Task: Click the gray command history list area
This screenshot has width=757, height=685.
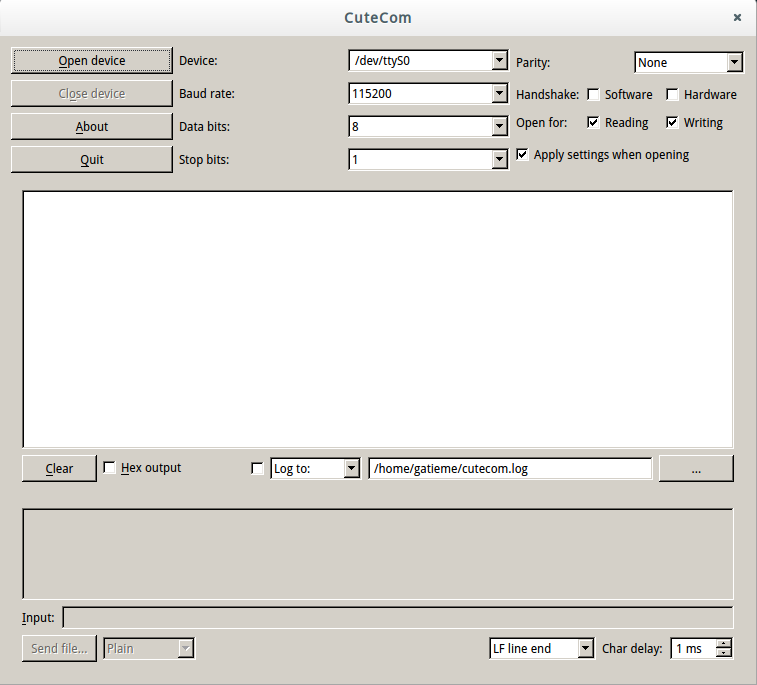Action: click(378, 554)
